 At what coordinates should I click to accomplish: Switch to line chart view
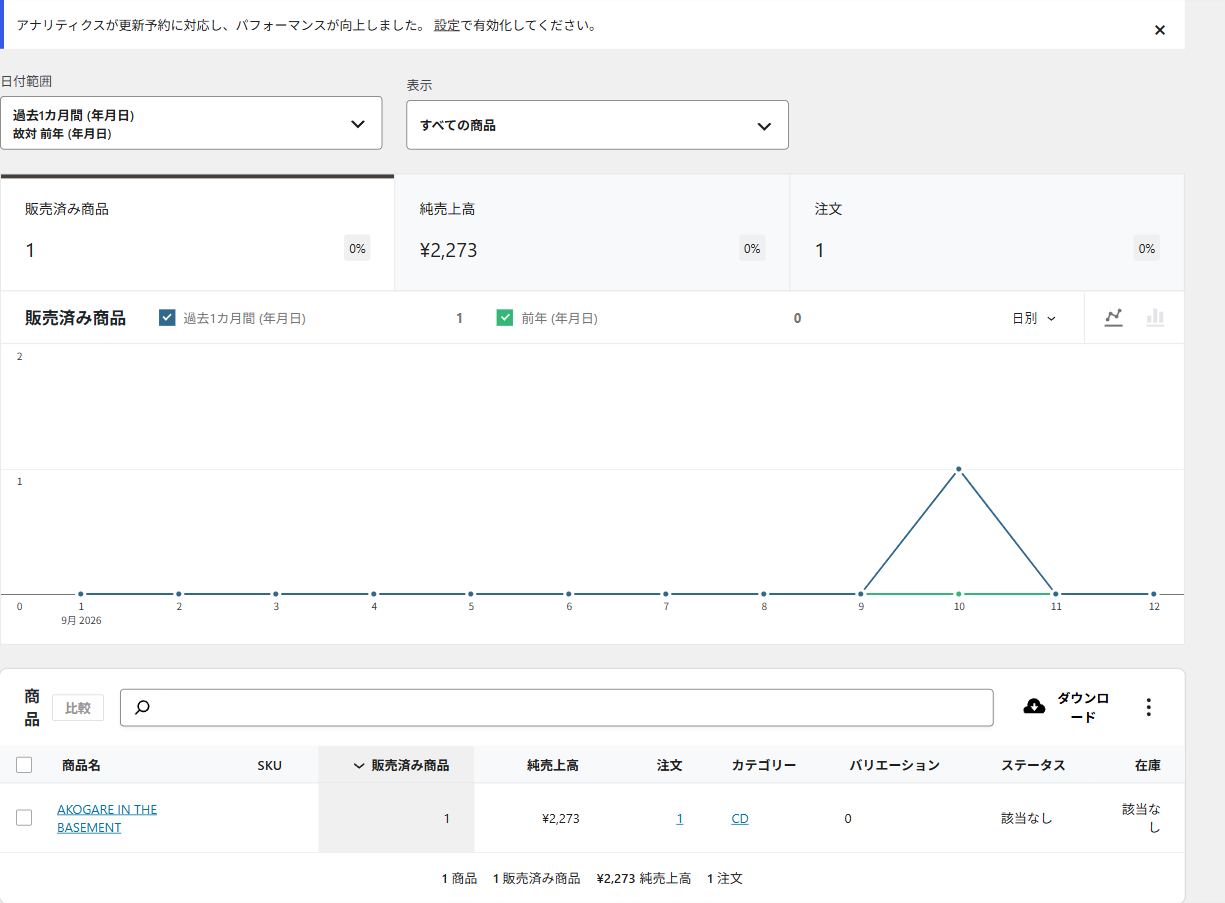click(1114, 317)
